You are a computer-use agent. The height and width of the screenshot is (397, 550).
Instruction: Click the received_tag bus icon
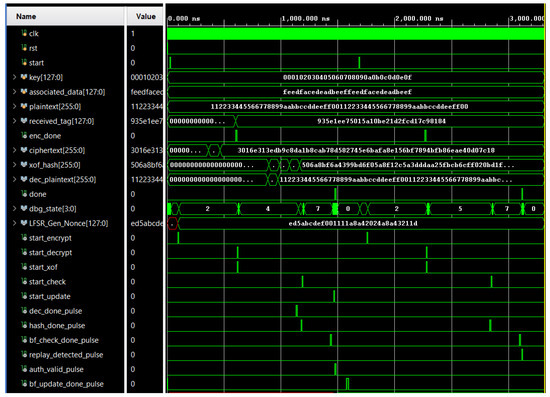click(x=24, y=121)
